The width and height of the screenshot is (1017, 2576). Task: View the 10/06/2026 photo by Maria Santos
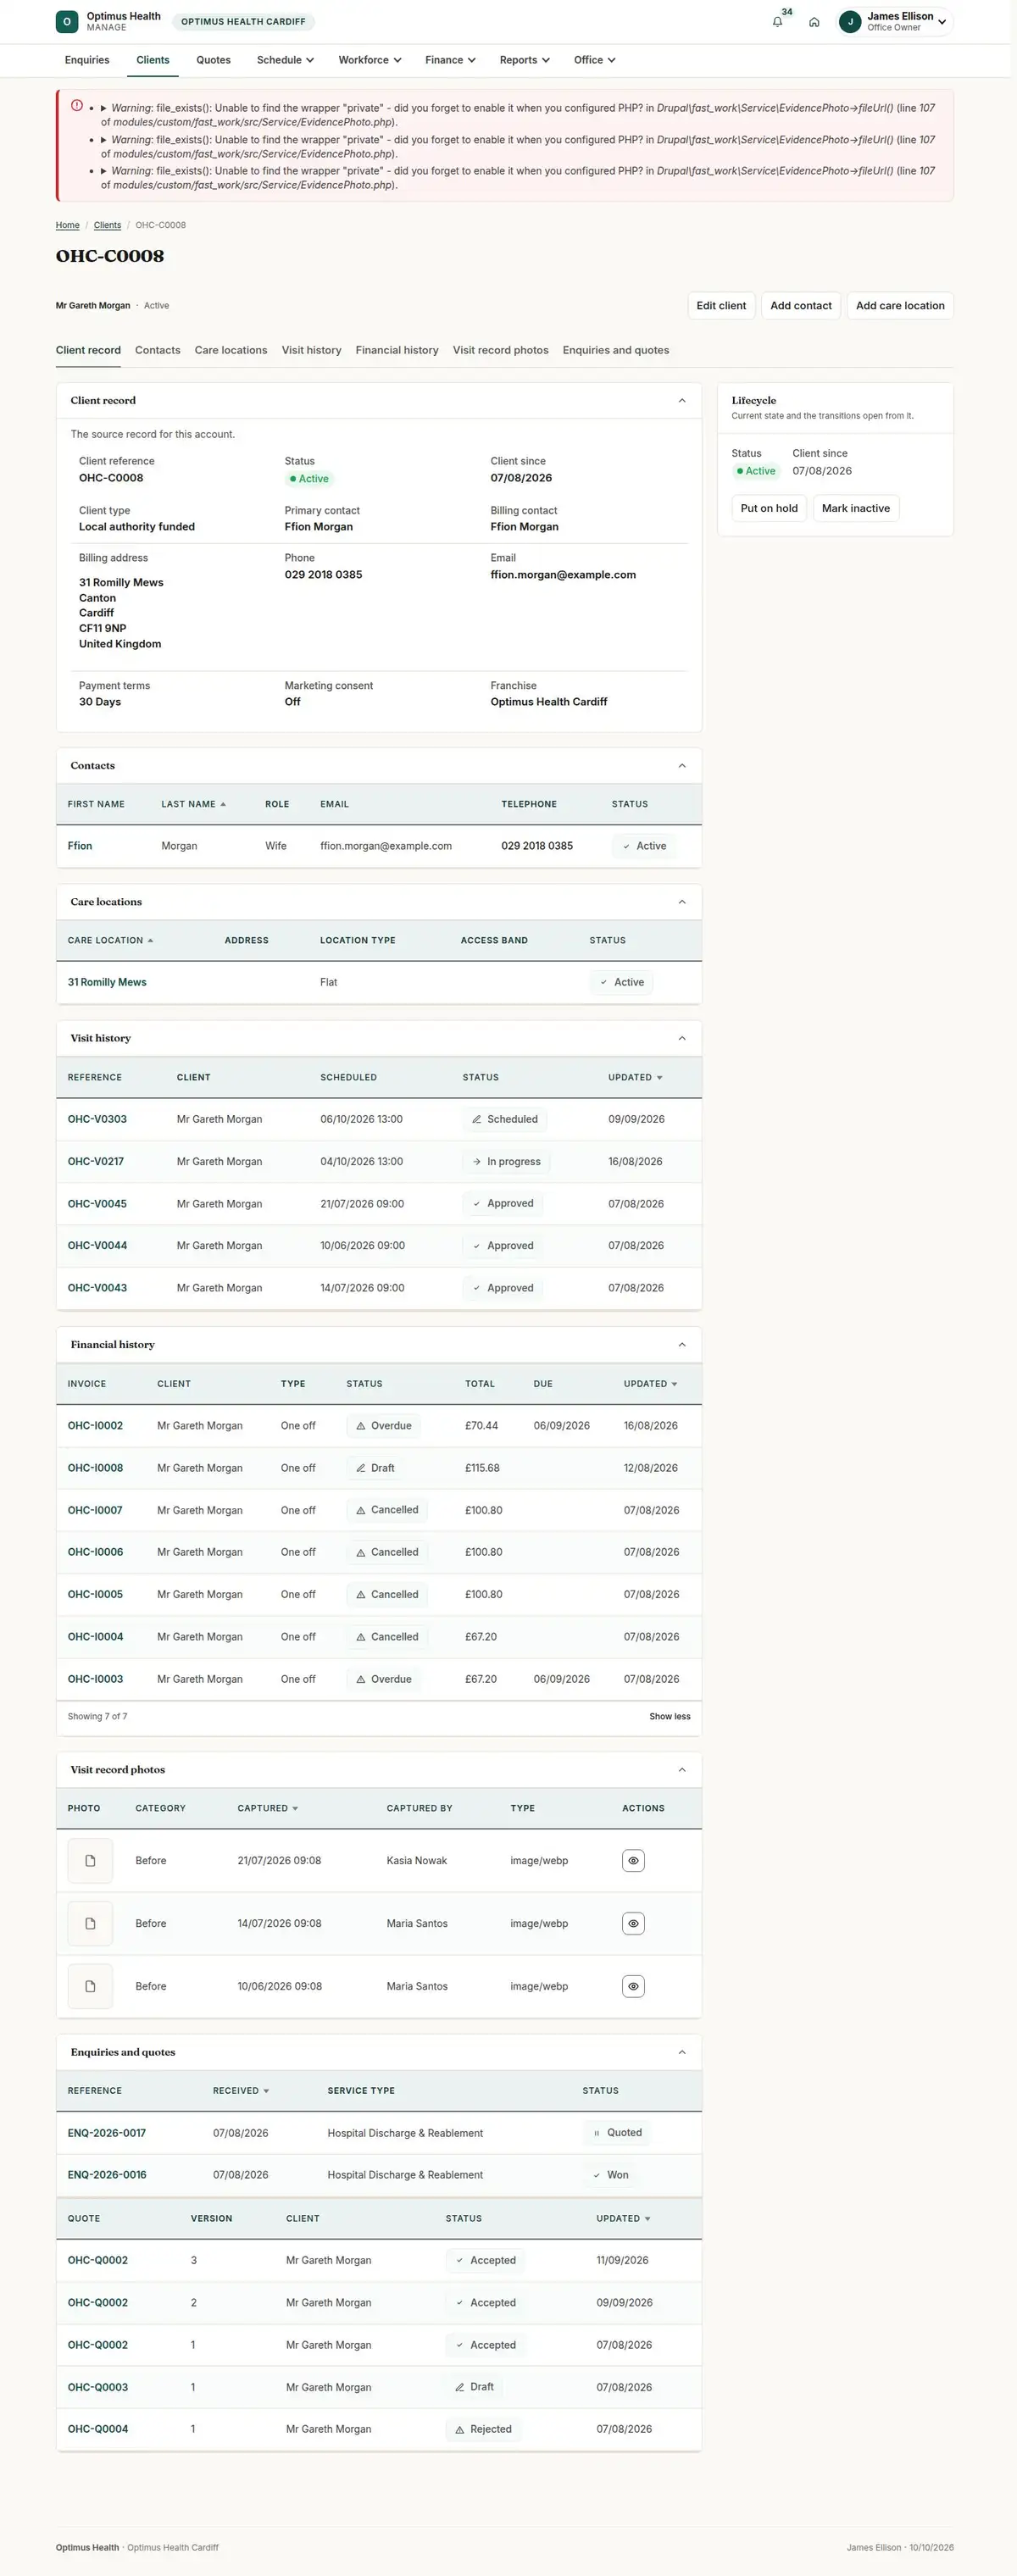pos(633,1987)
